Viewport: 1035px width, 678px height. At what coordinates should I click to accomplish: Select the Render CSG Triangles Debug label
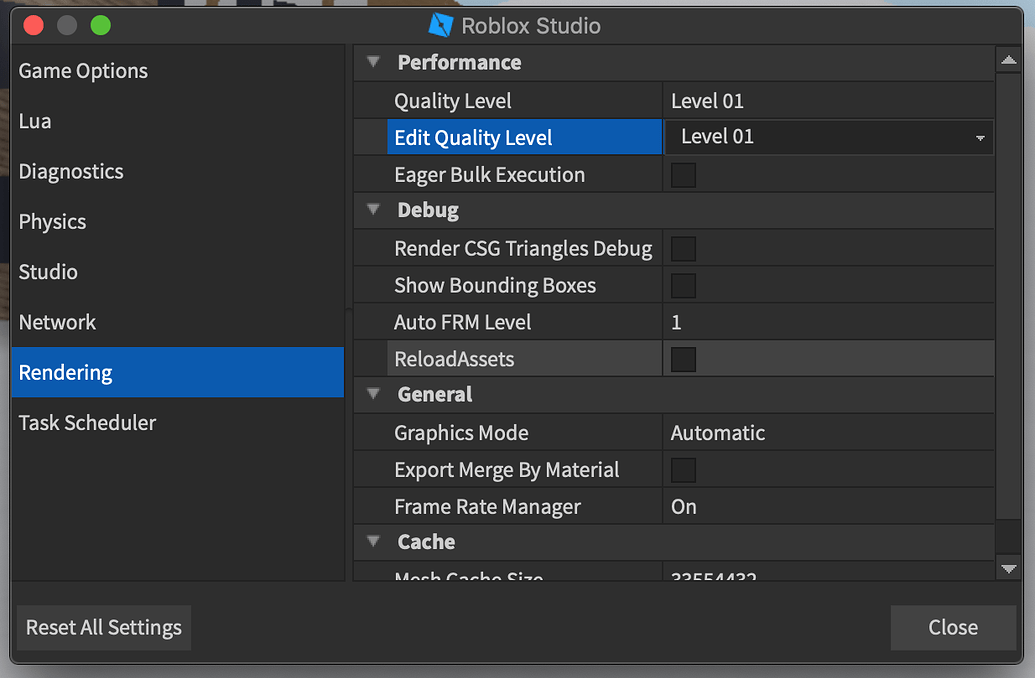pos(523,248)
